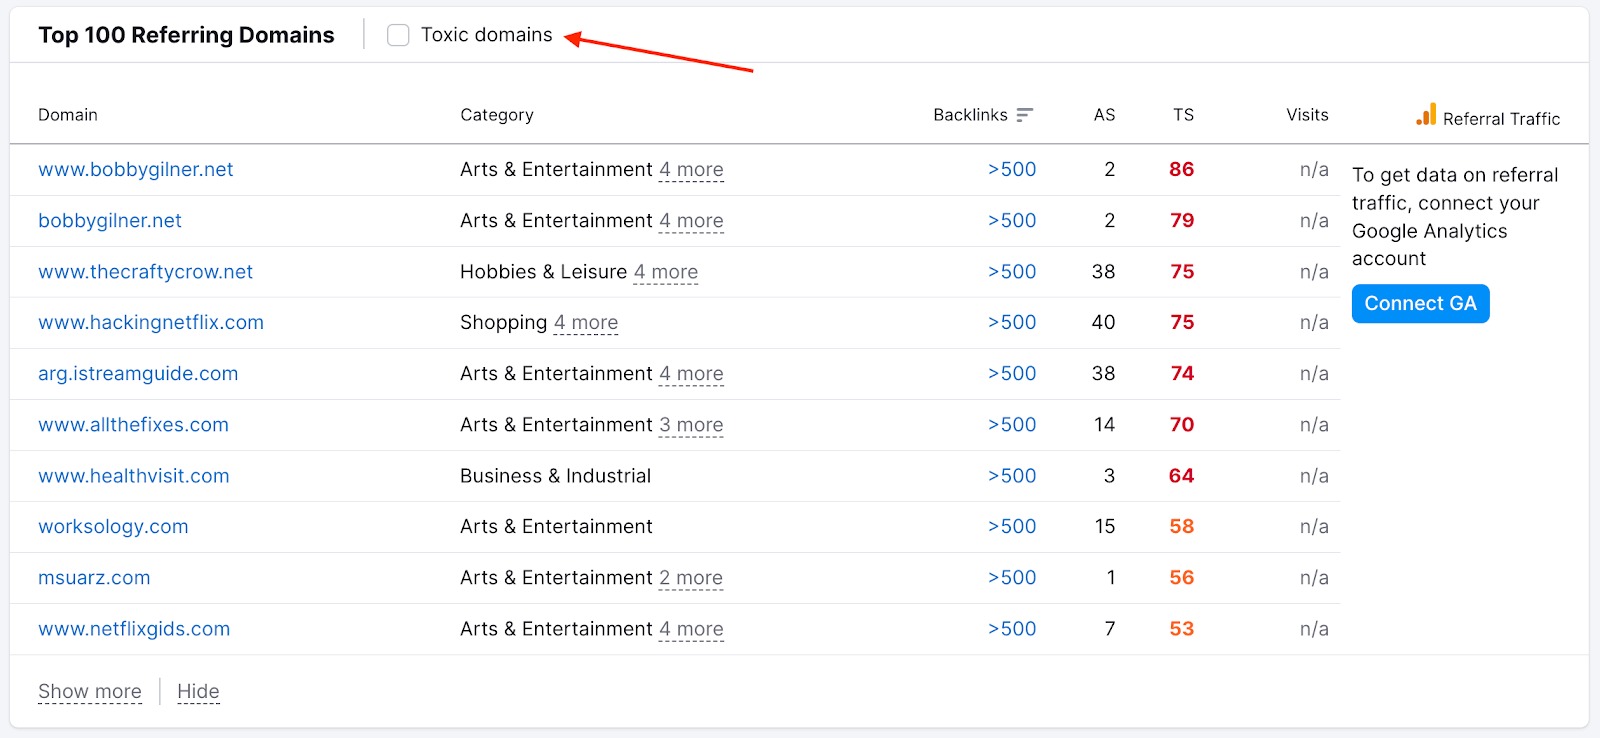The width and height of the screenshot is (1600, 738).
Task: Open the www.bobbygilner.net domain link
Action: pos(135,170)
